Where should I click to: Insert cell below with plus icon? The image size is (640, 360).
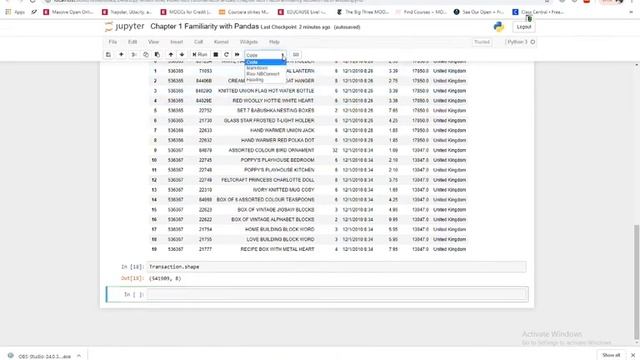(121, 55)
